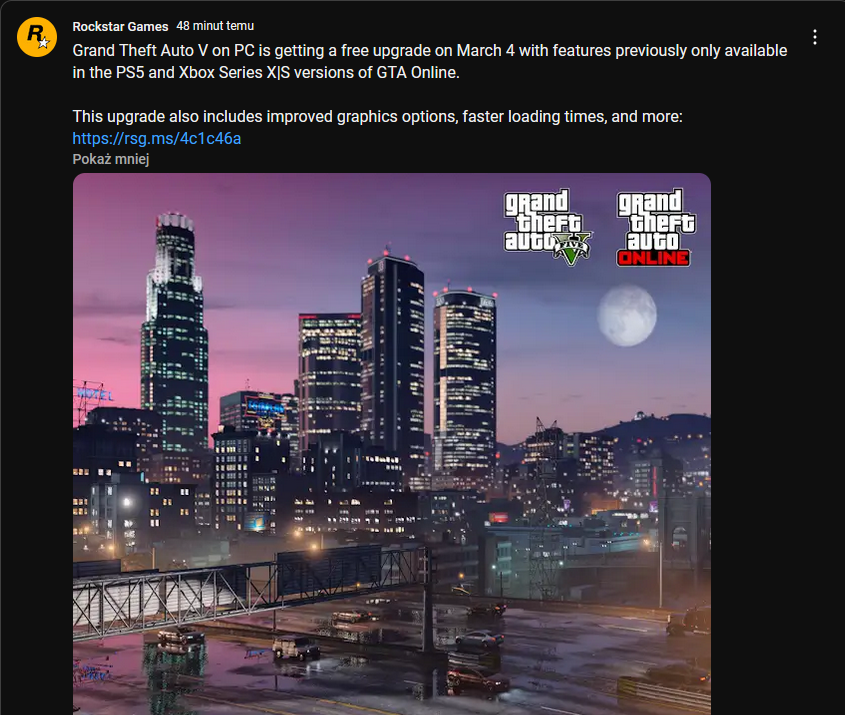Click the blue neon billboard on rooftop

coord(265,408)
